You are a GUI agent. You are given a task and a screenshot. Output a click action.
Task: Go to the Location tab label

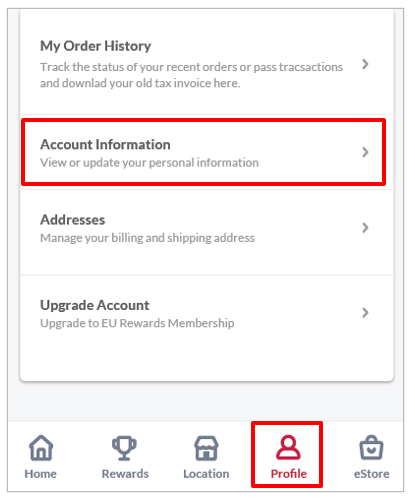[x=206, y=474]
